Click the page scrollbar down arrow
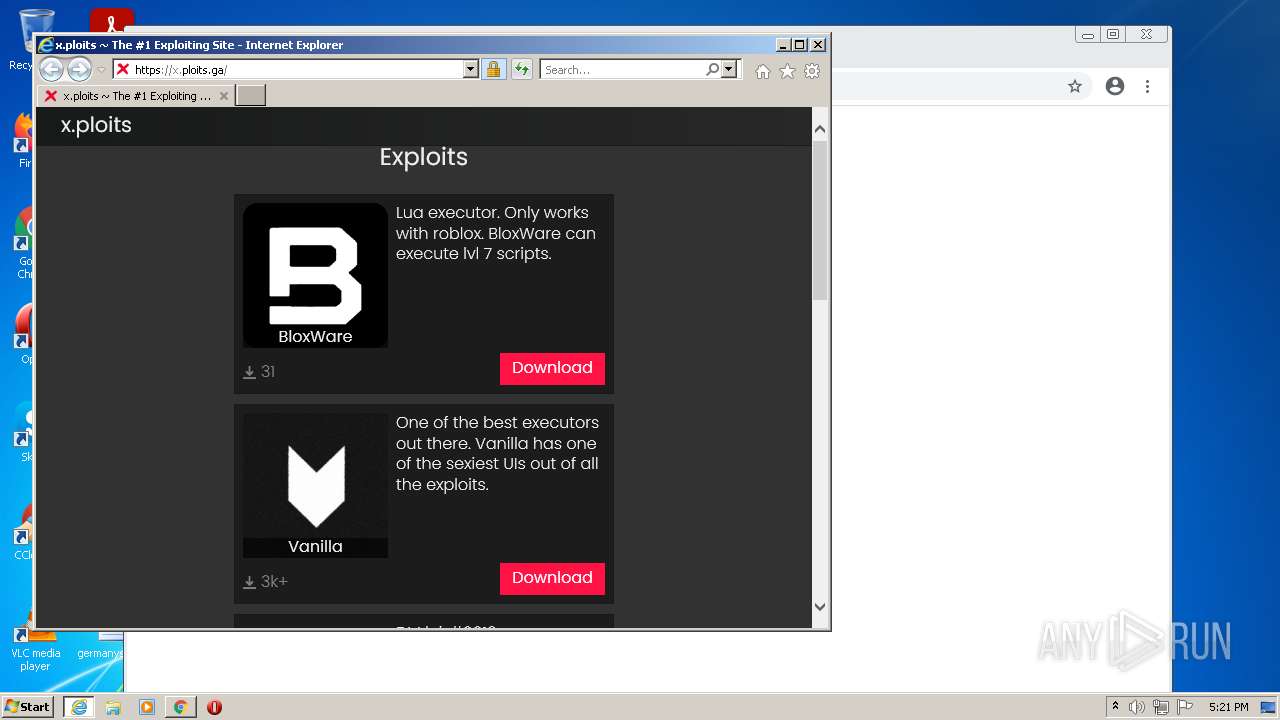Image resolution: width=1280 pixels, height=720 pixels. coord(820,606)
